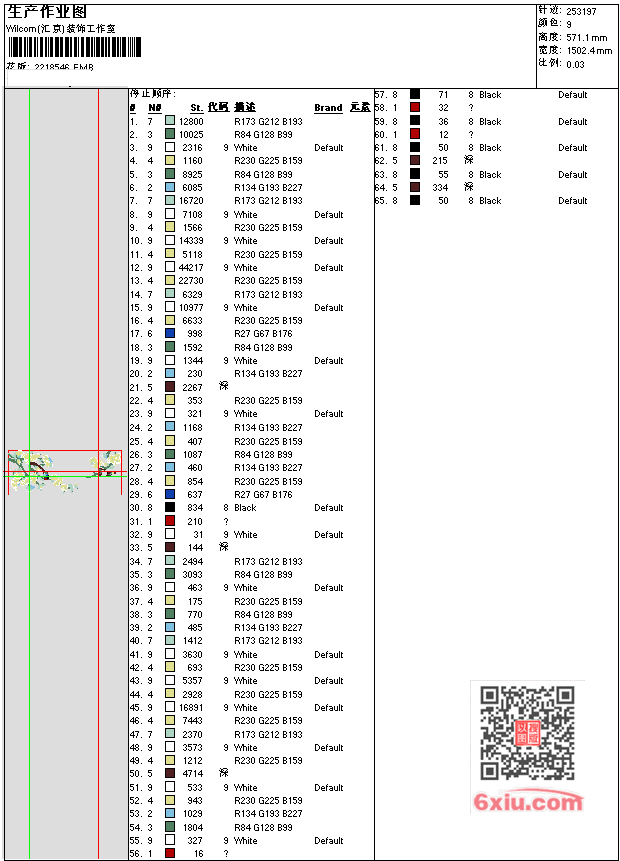Click stitch count '1804' in row 54
The width and height of the screenshot is (620, 861).
[193, 828]
